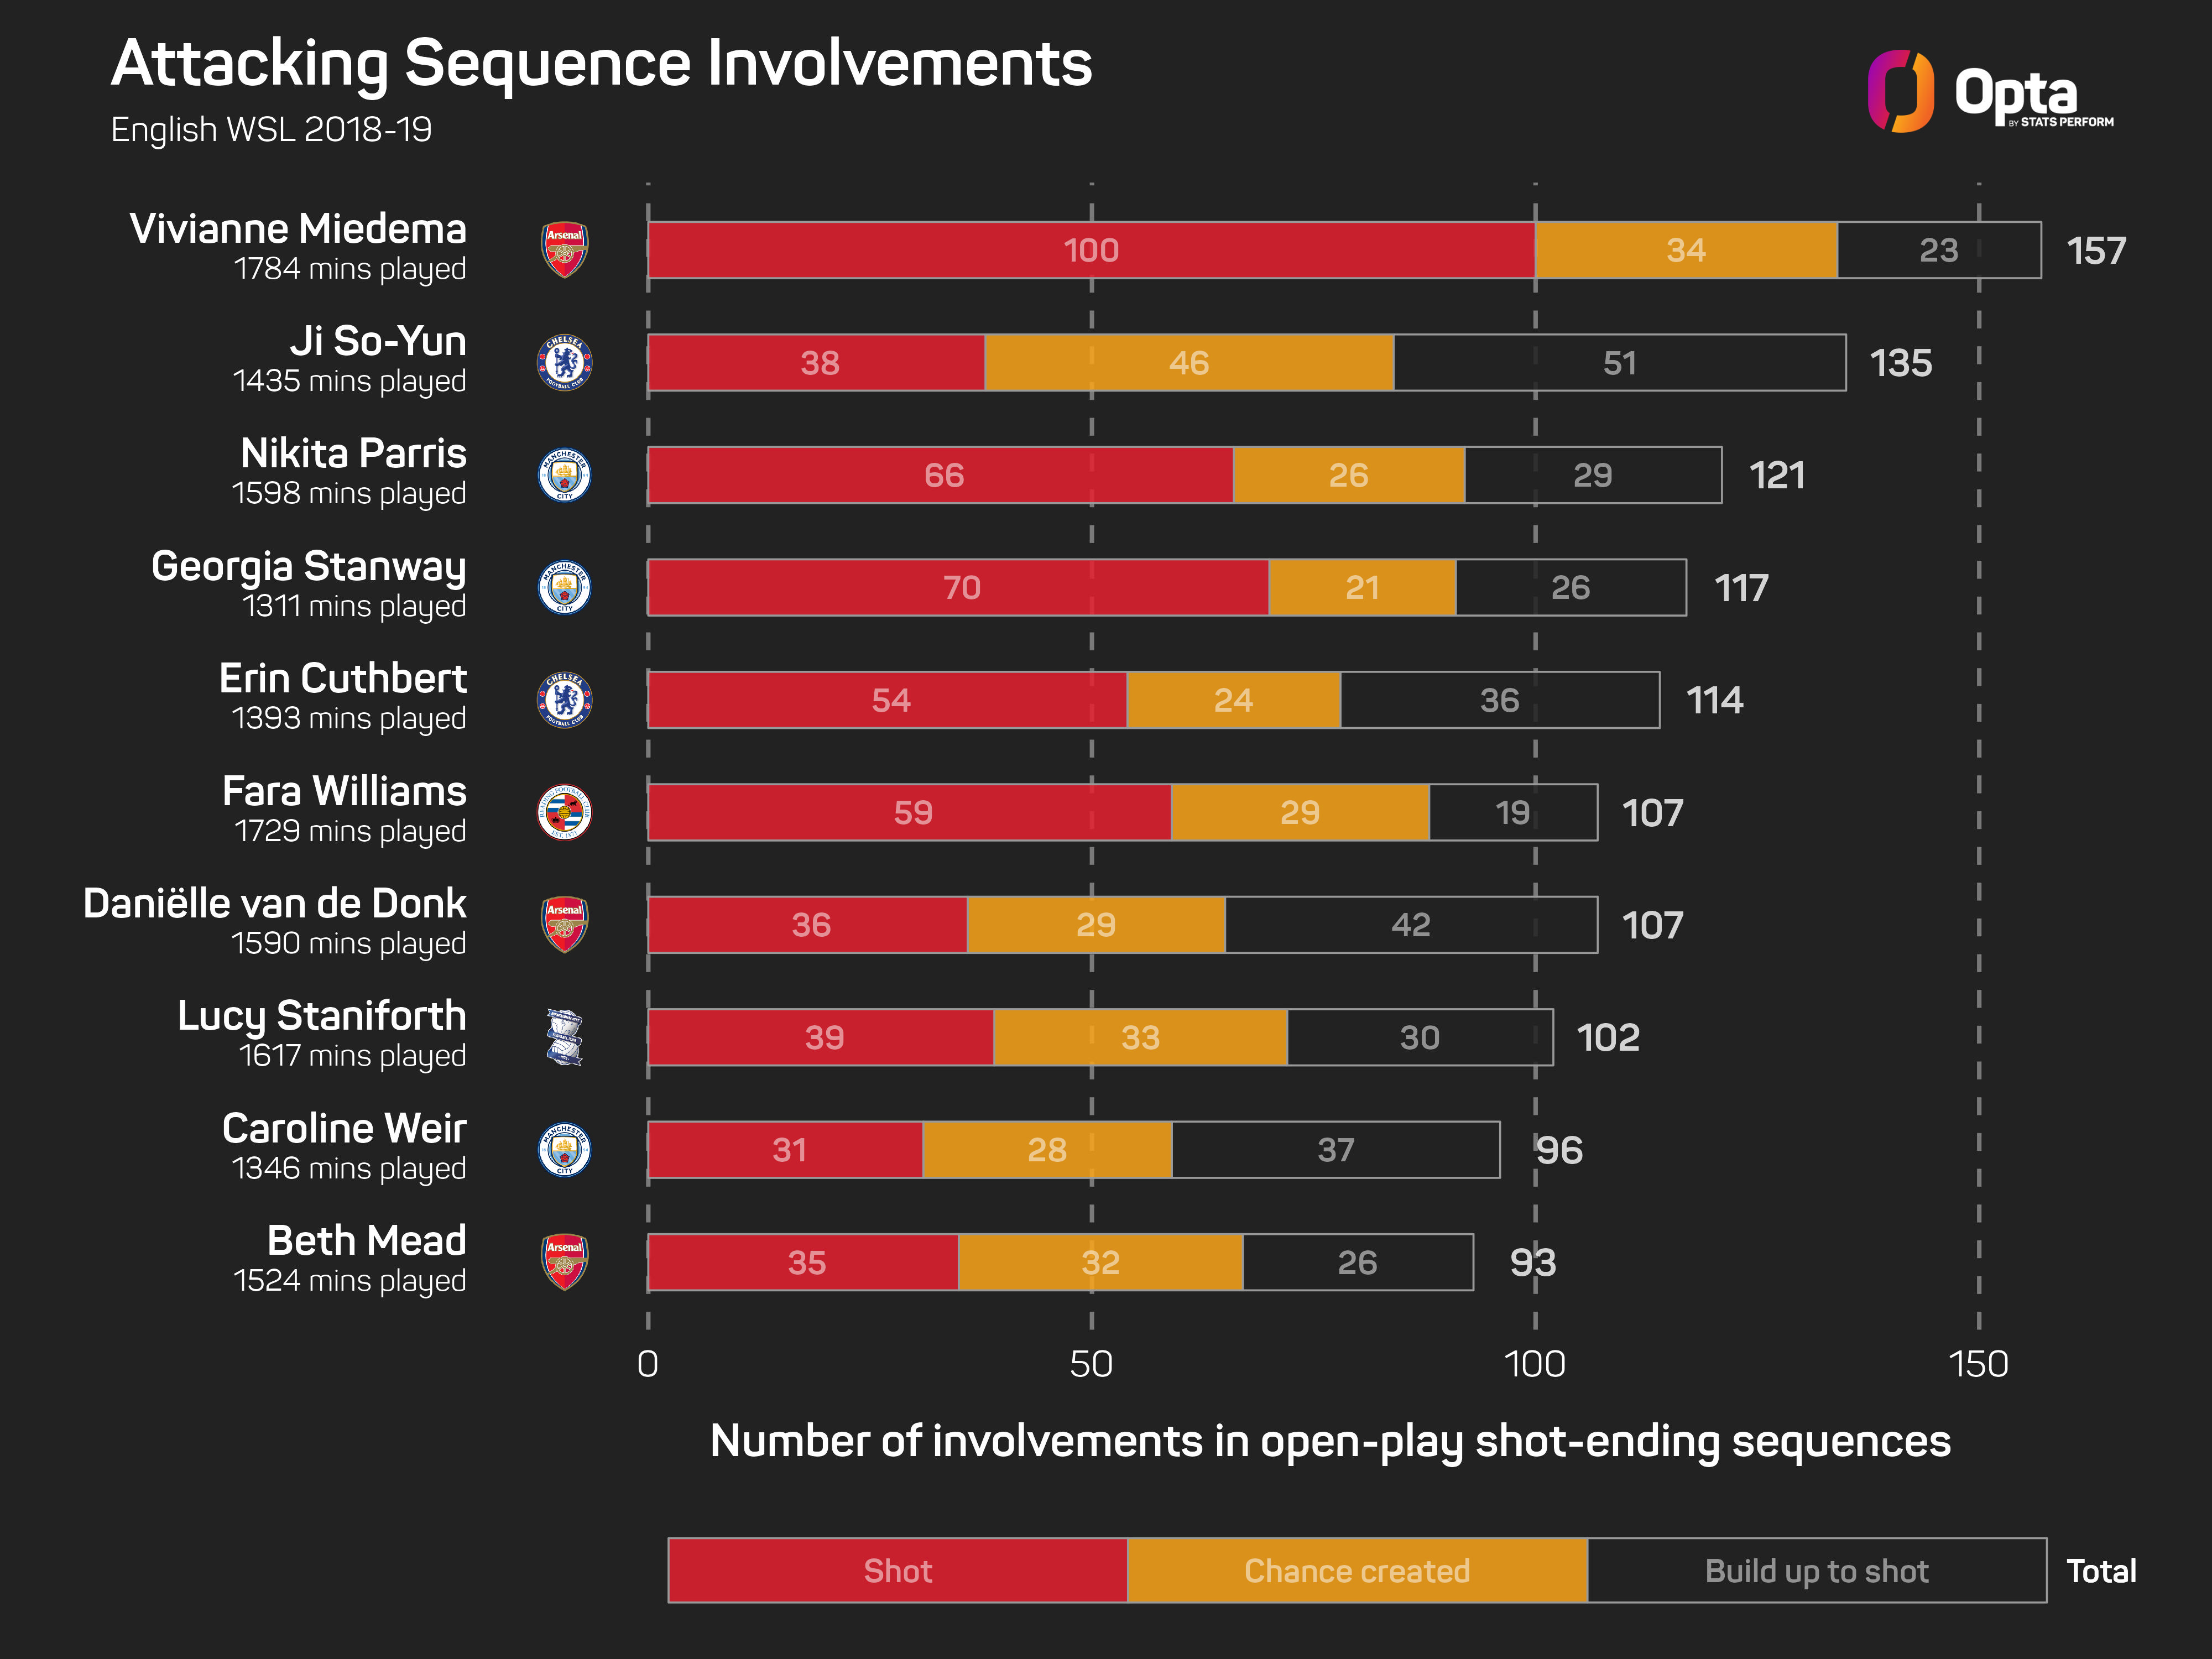The width and height of the screenshot is (2212, 1659).
Task: Click Chelsea crest beside Erin Cuthbert
Action: 564,700
